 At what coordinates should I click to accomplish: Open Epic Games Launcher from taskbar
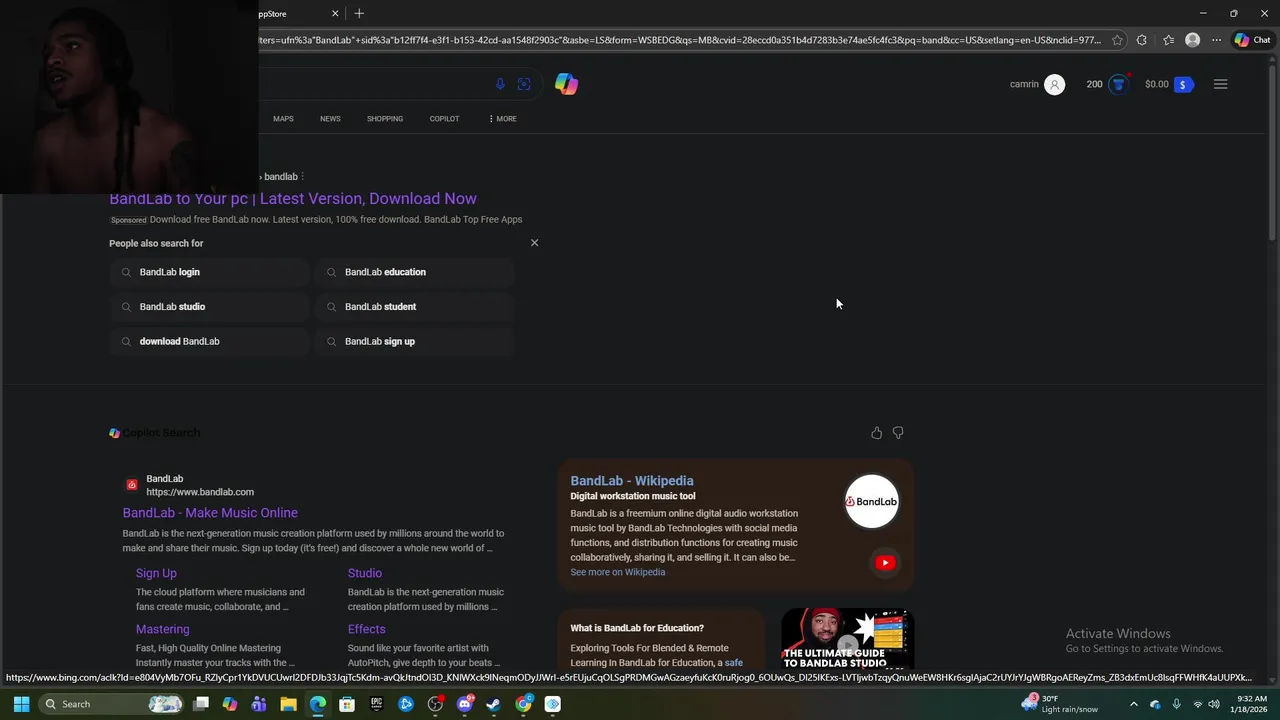376,704
